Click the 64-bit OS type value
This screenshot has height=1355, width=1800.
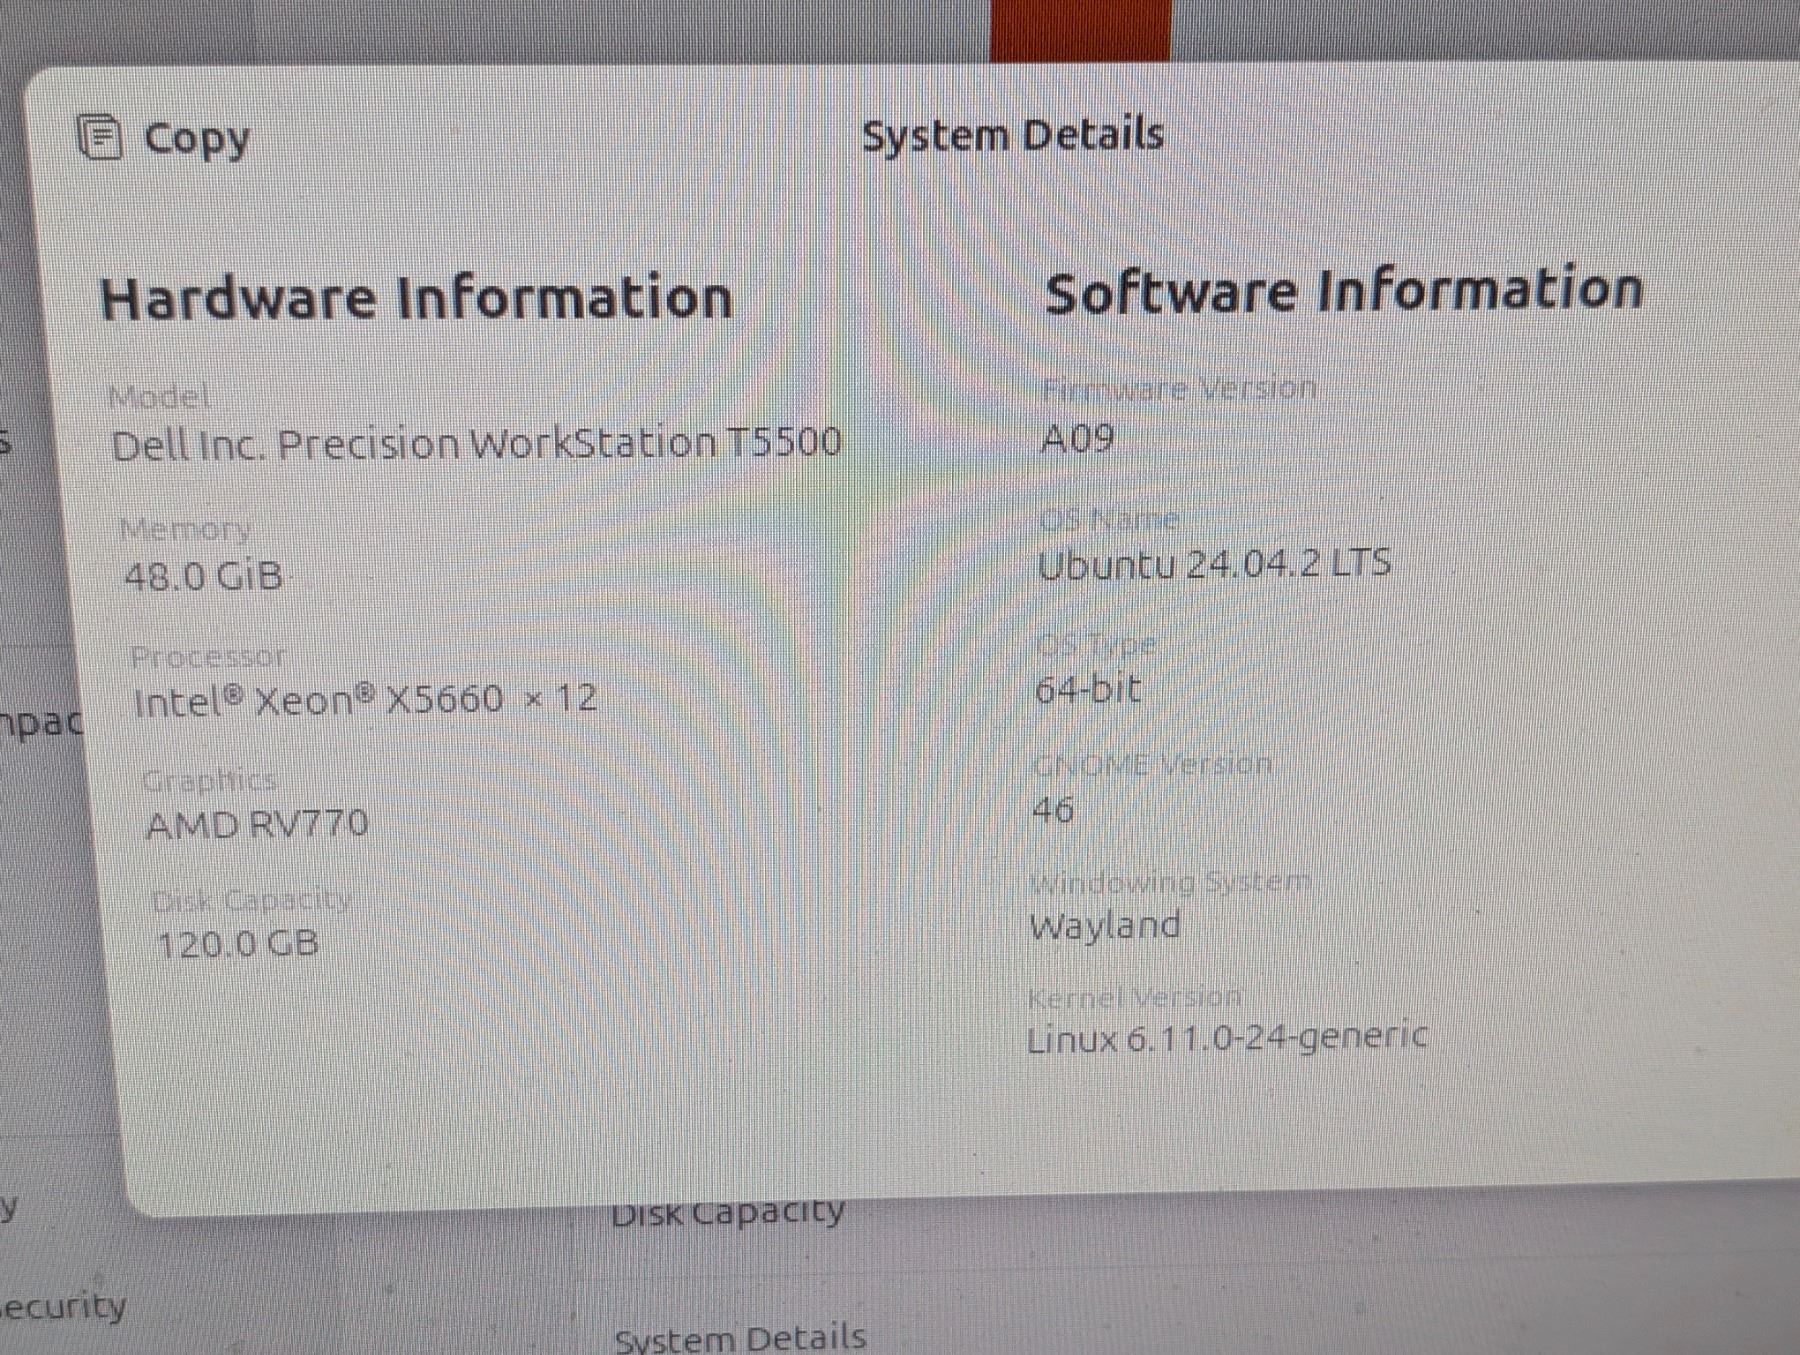click(x=1088, y=689)
